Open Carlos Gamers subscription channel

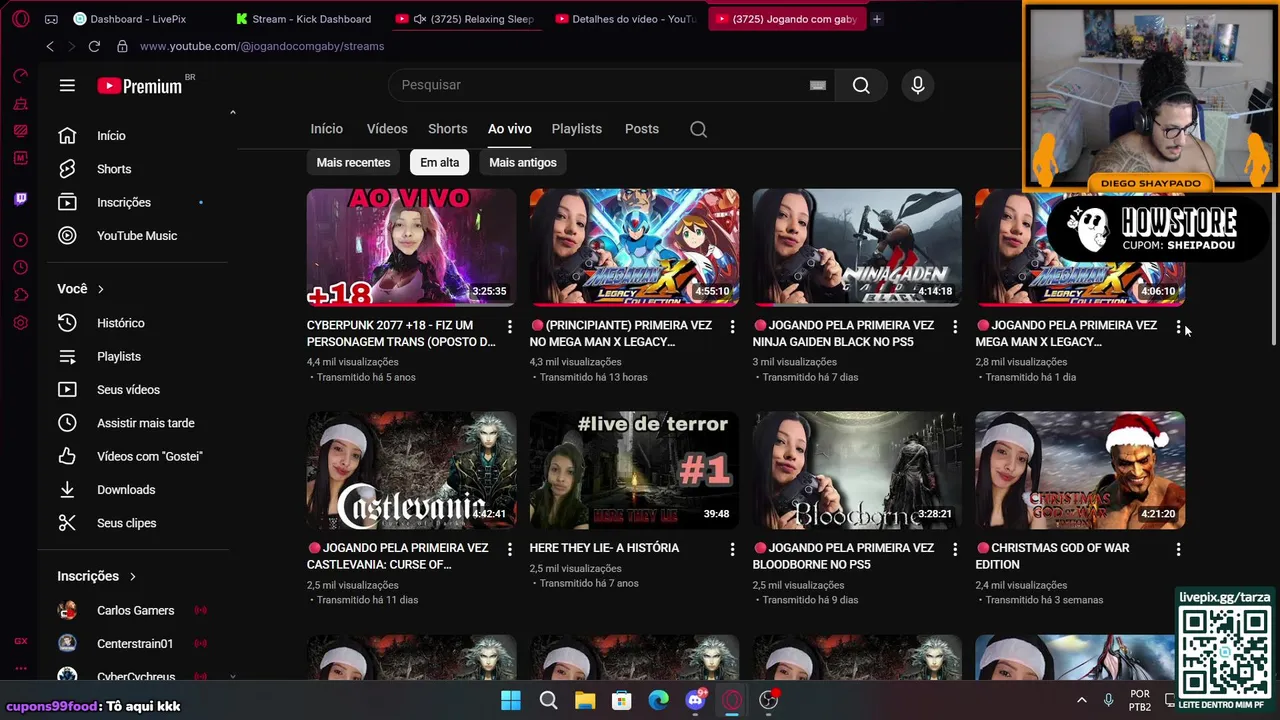(x=134, y=611)
